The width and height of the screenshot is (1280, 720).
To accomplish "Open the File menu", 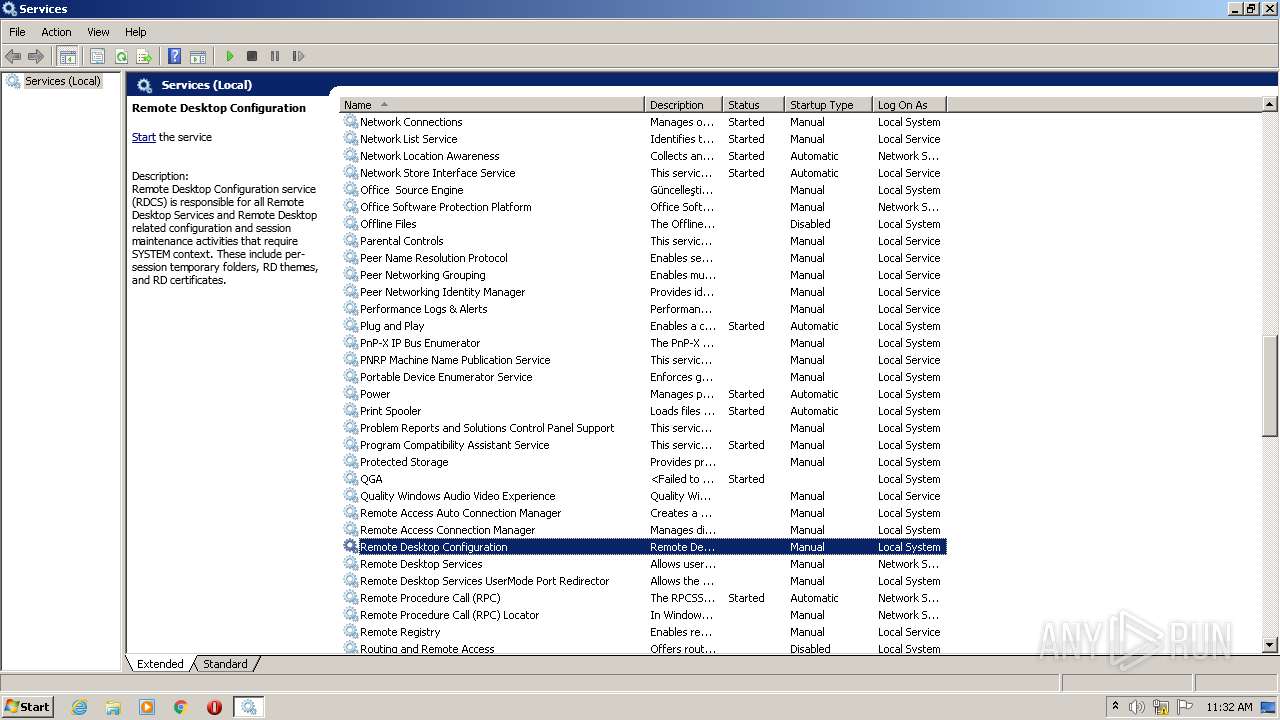I will [17, 32].
